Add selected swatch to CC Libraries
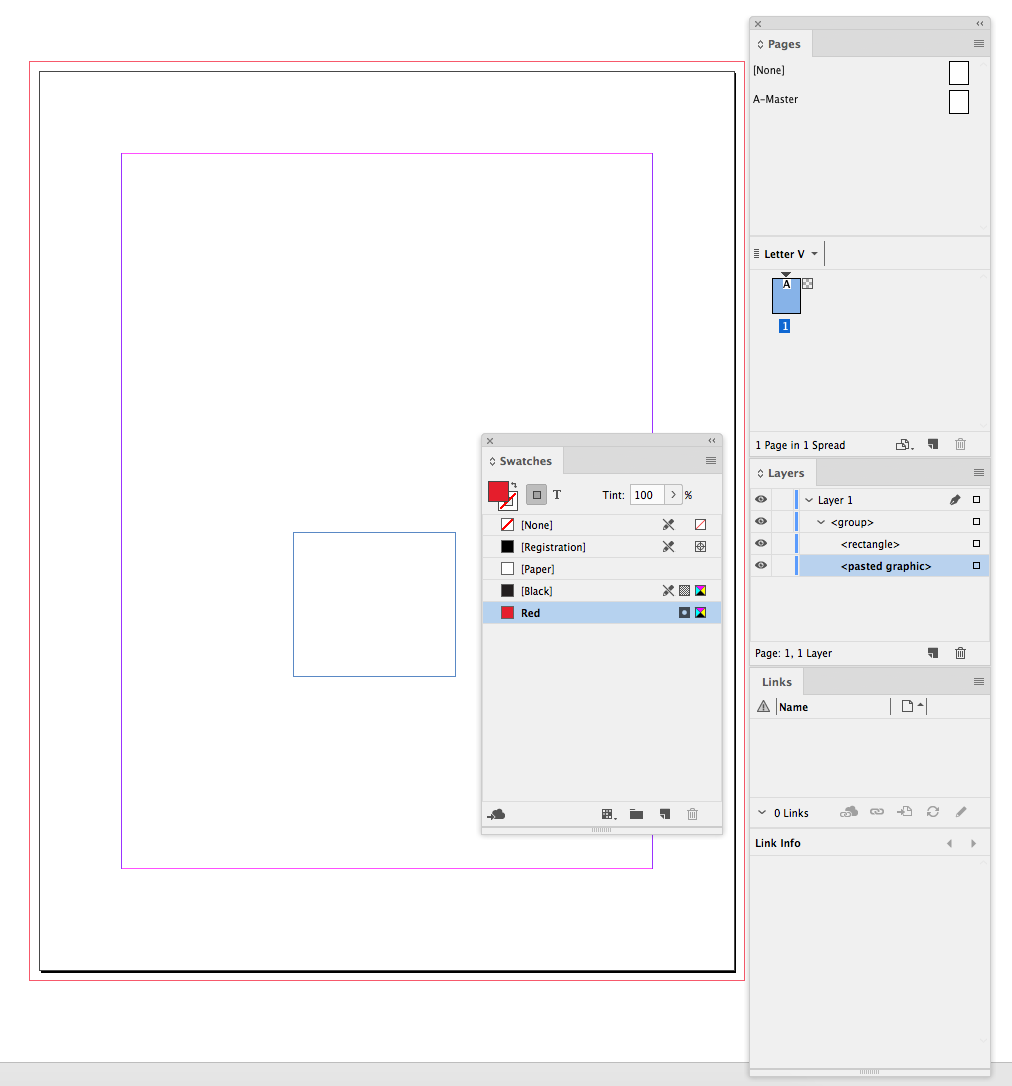 [497, 814]
